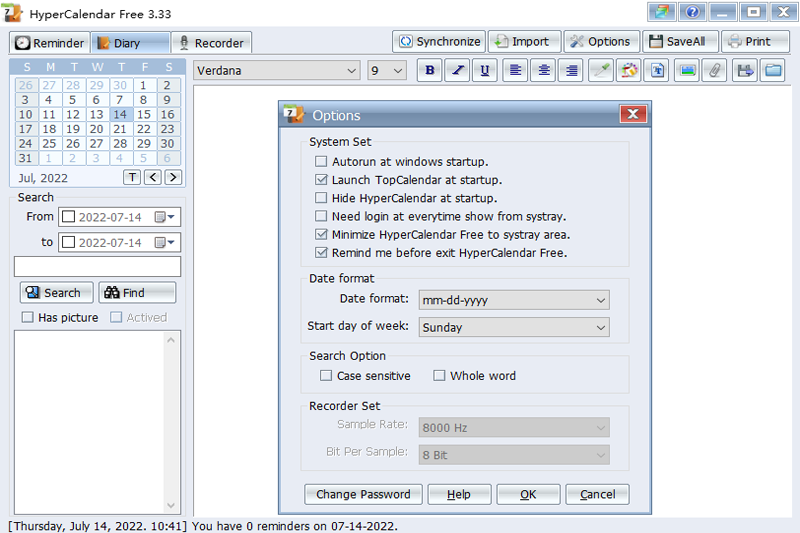Click the eyedropper color picker icon

pyautogui.click(x=601, y=70)
